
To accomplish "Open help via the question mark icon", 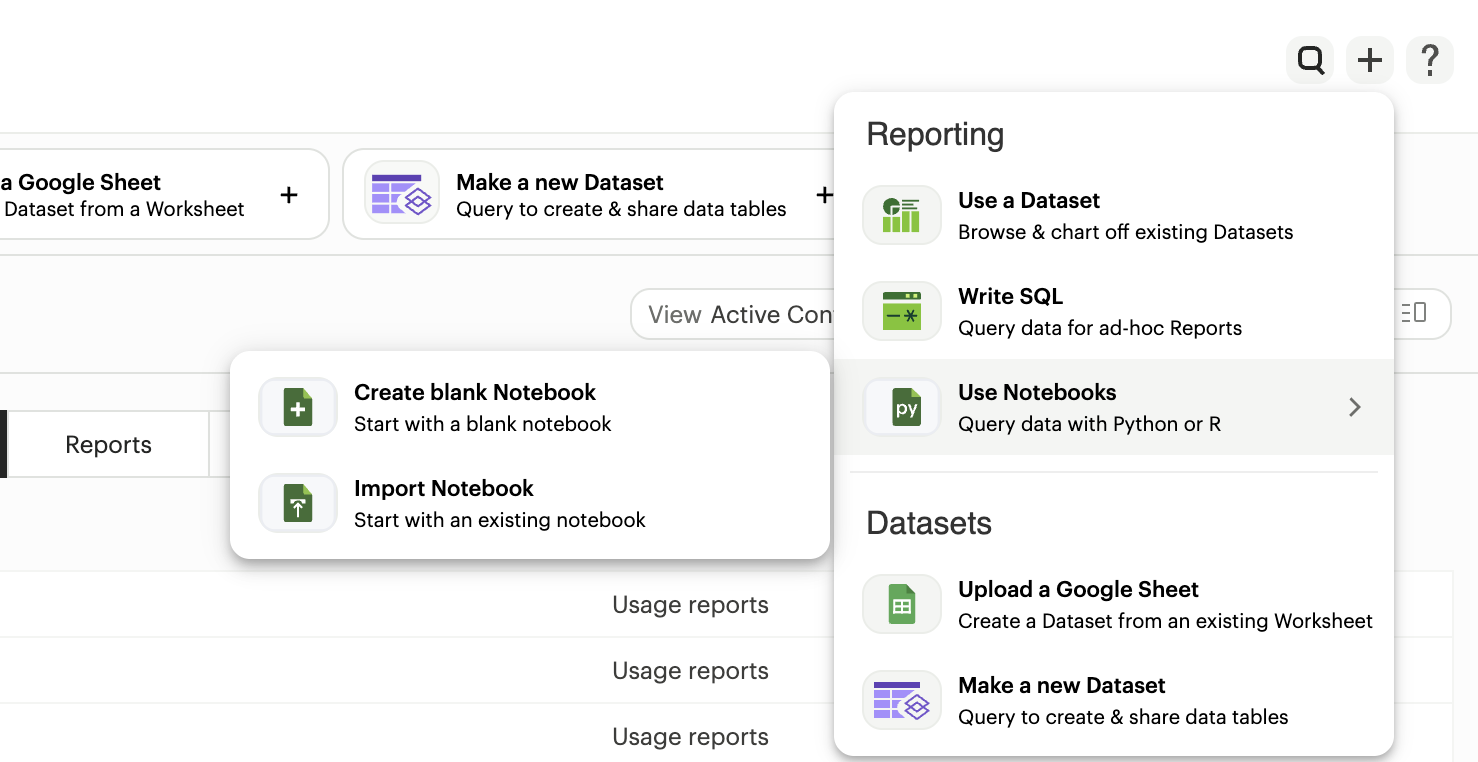I will [1430, 61].
